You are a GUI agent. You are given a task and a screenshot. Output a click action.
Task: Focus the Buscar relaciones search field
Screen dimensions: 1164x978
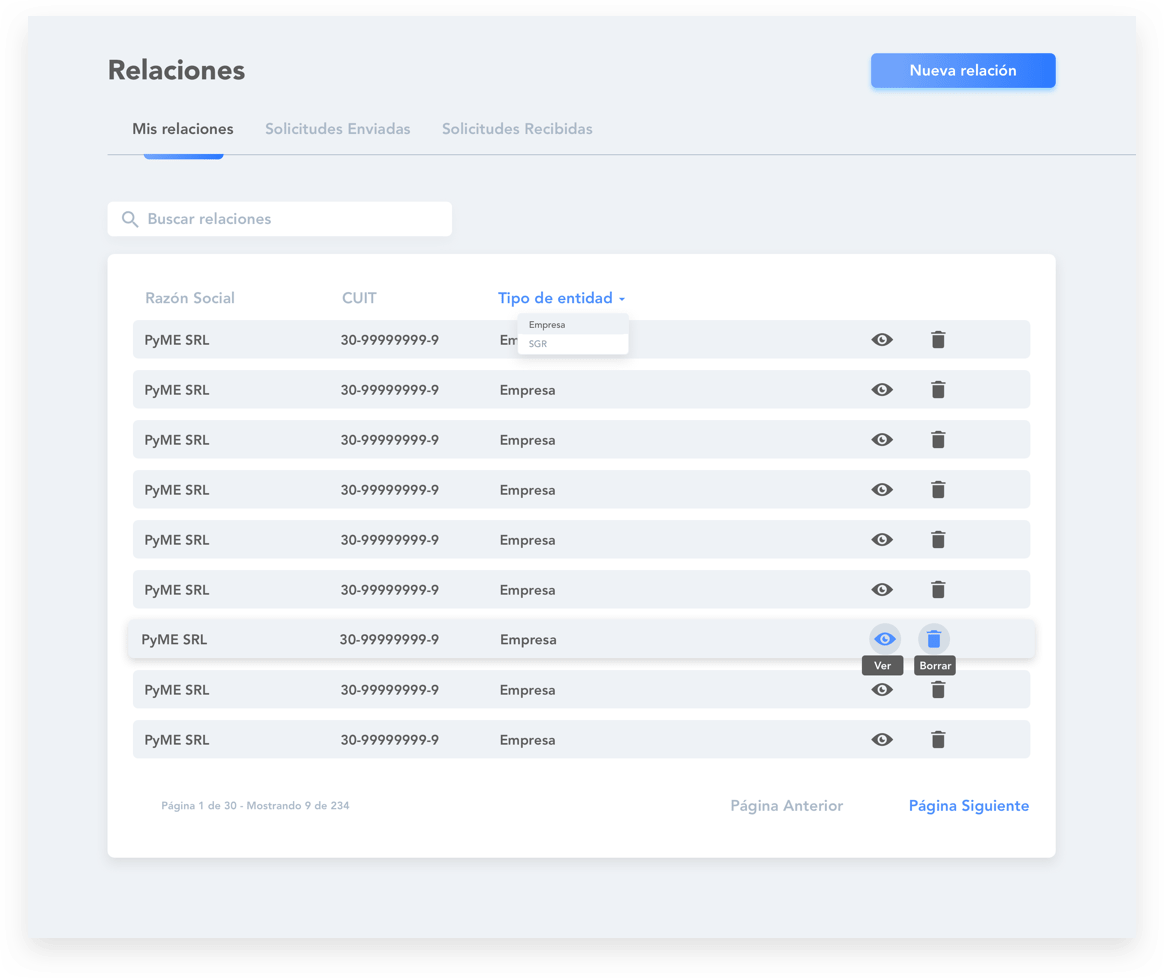point(290,219)
